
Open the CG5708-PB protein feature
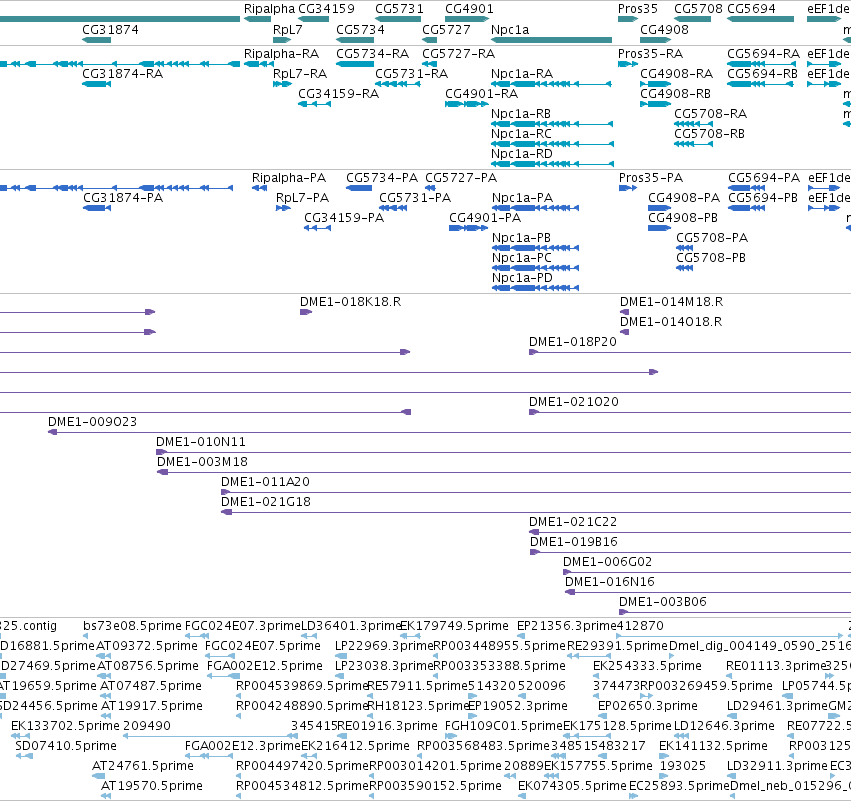[x=684, y=268]
